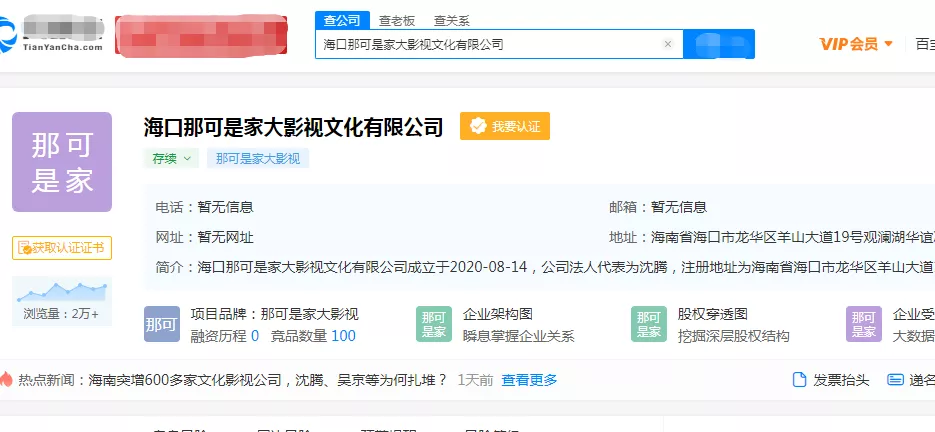Click the 瞬息掌握企业关系 subtitle

tap(518, 336)
